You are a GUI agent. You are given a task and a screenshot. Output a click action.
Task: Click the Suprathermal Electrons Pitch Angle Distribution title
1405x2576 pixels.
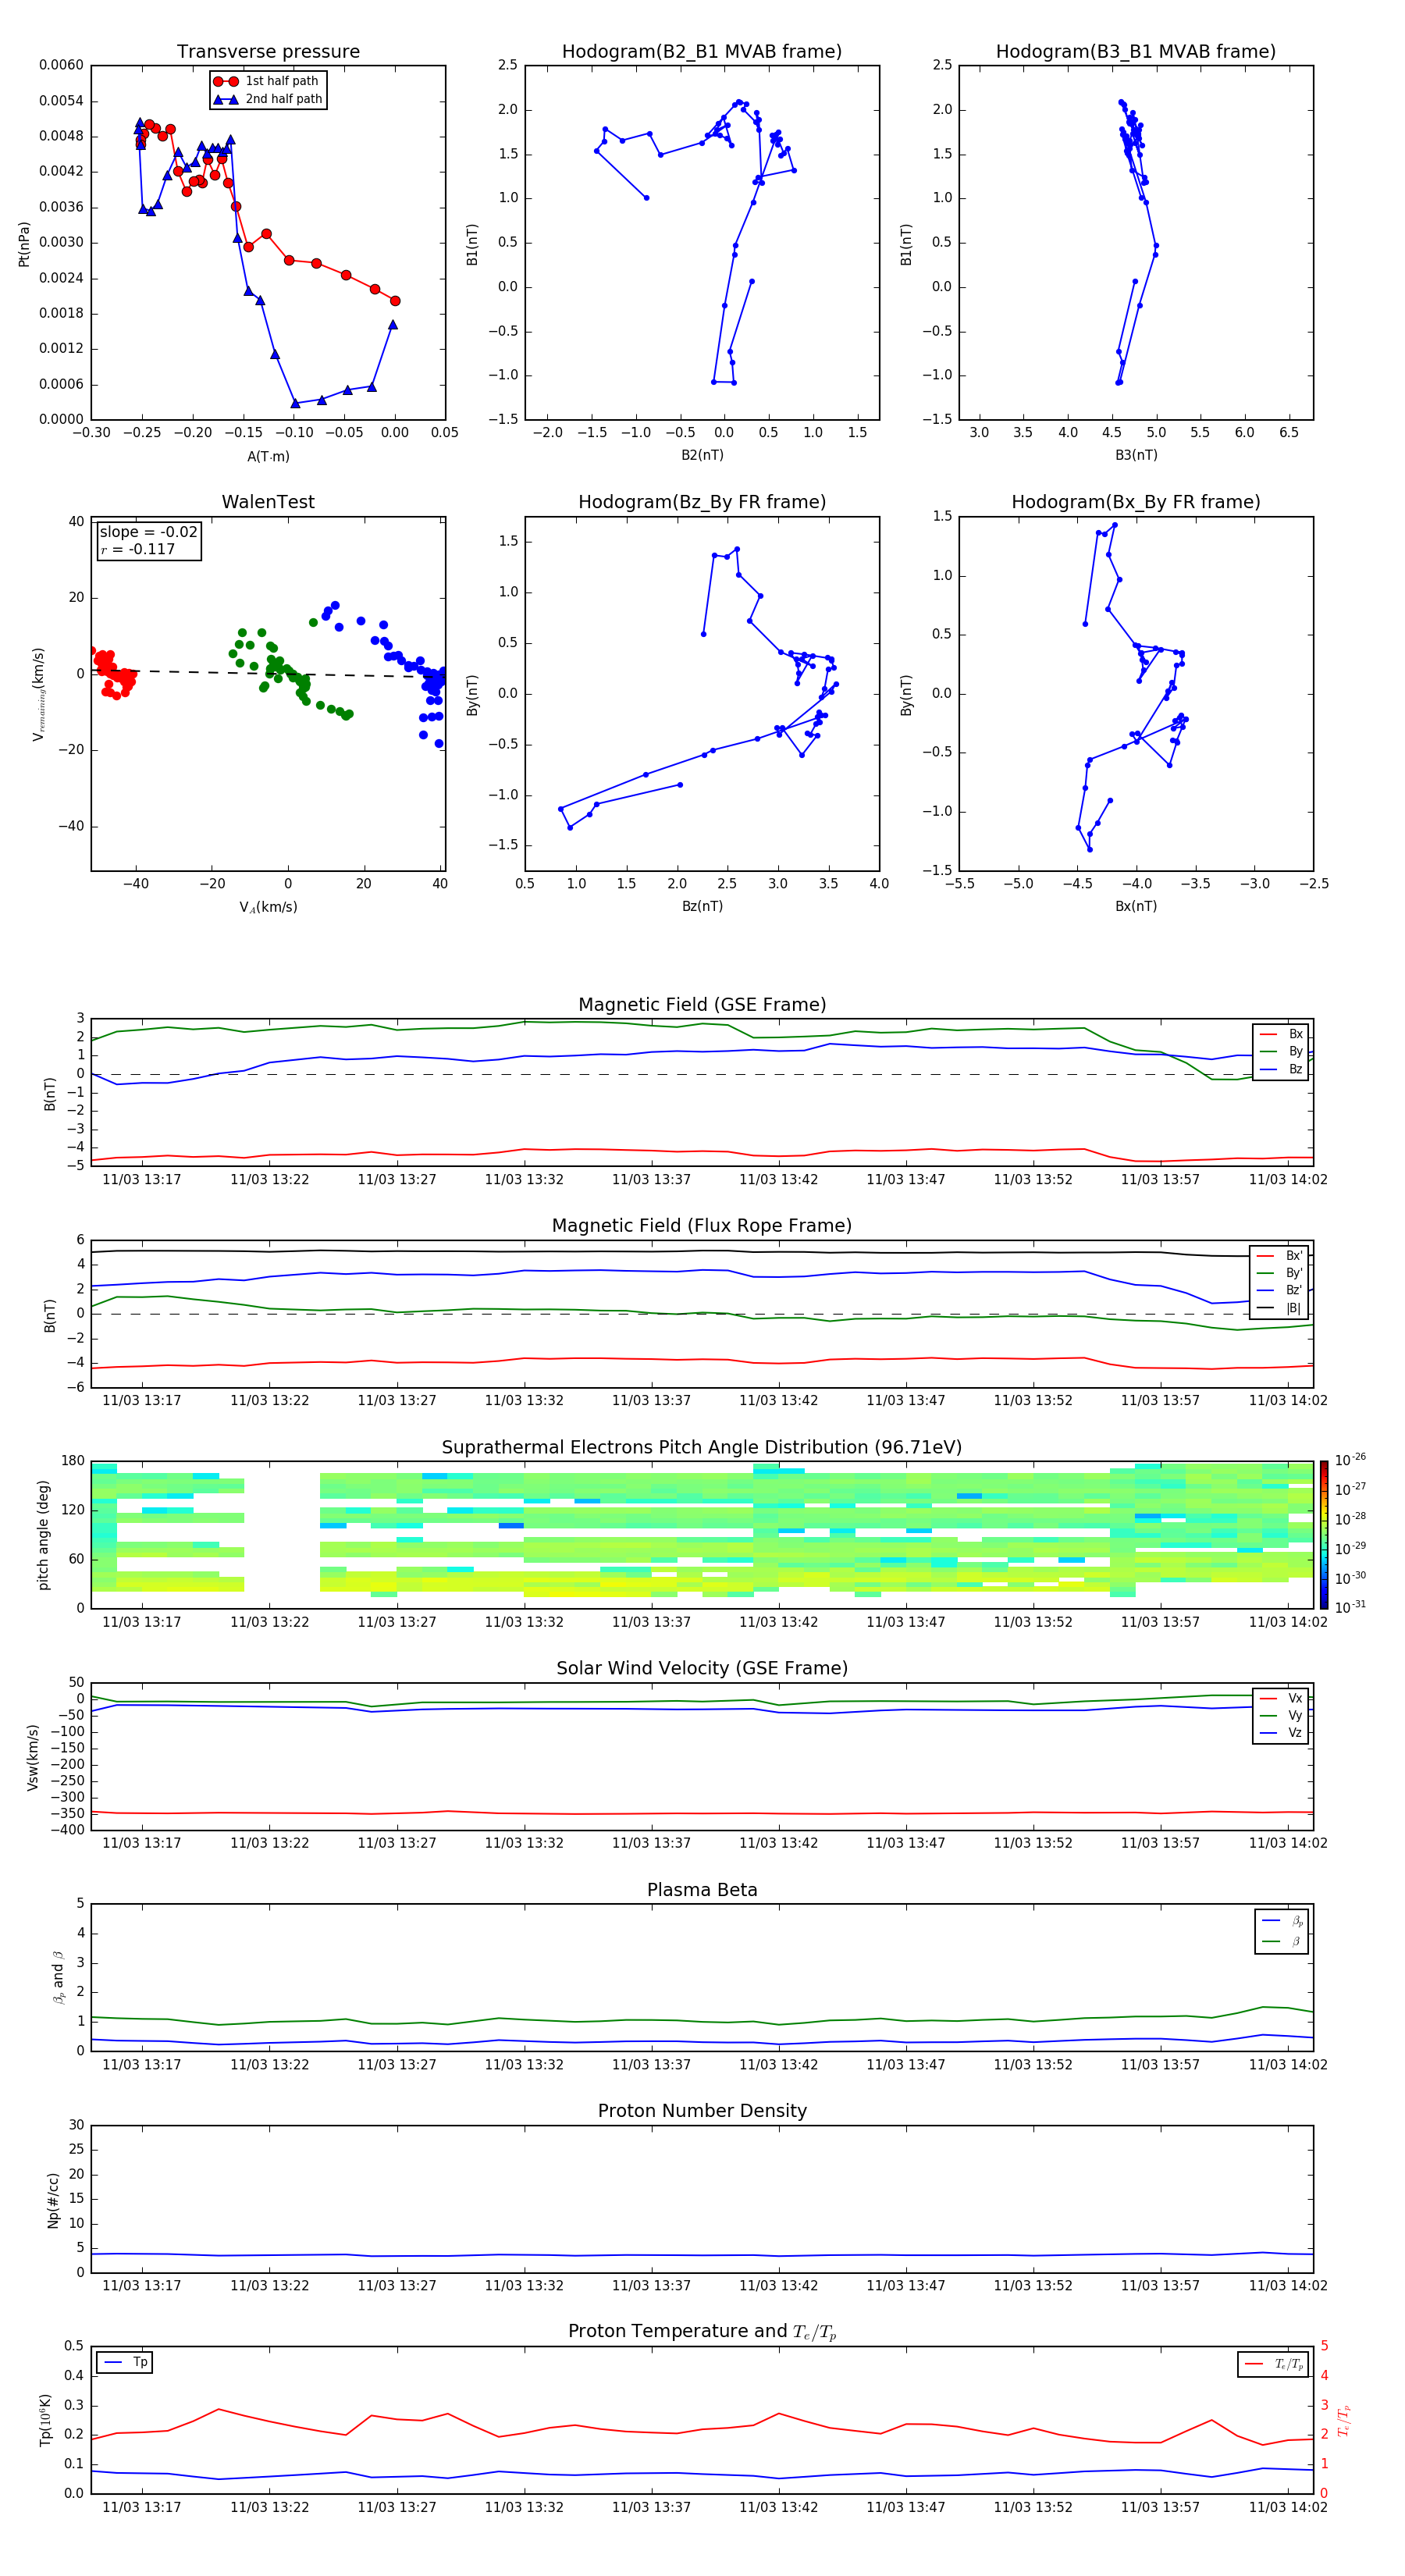click(x=702, y=1447)
